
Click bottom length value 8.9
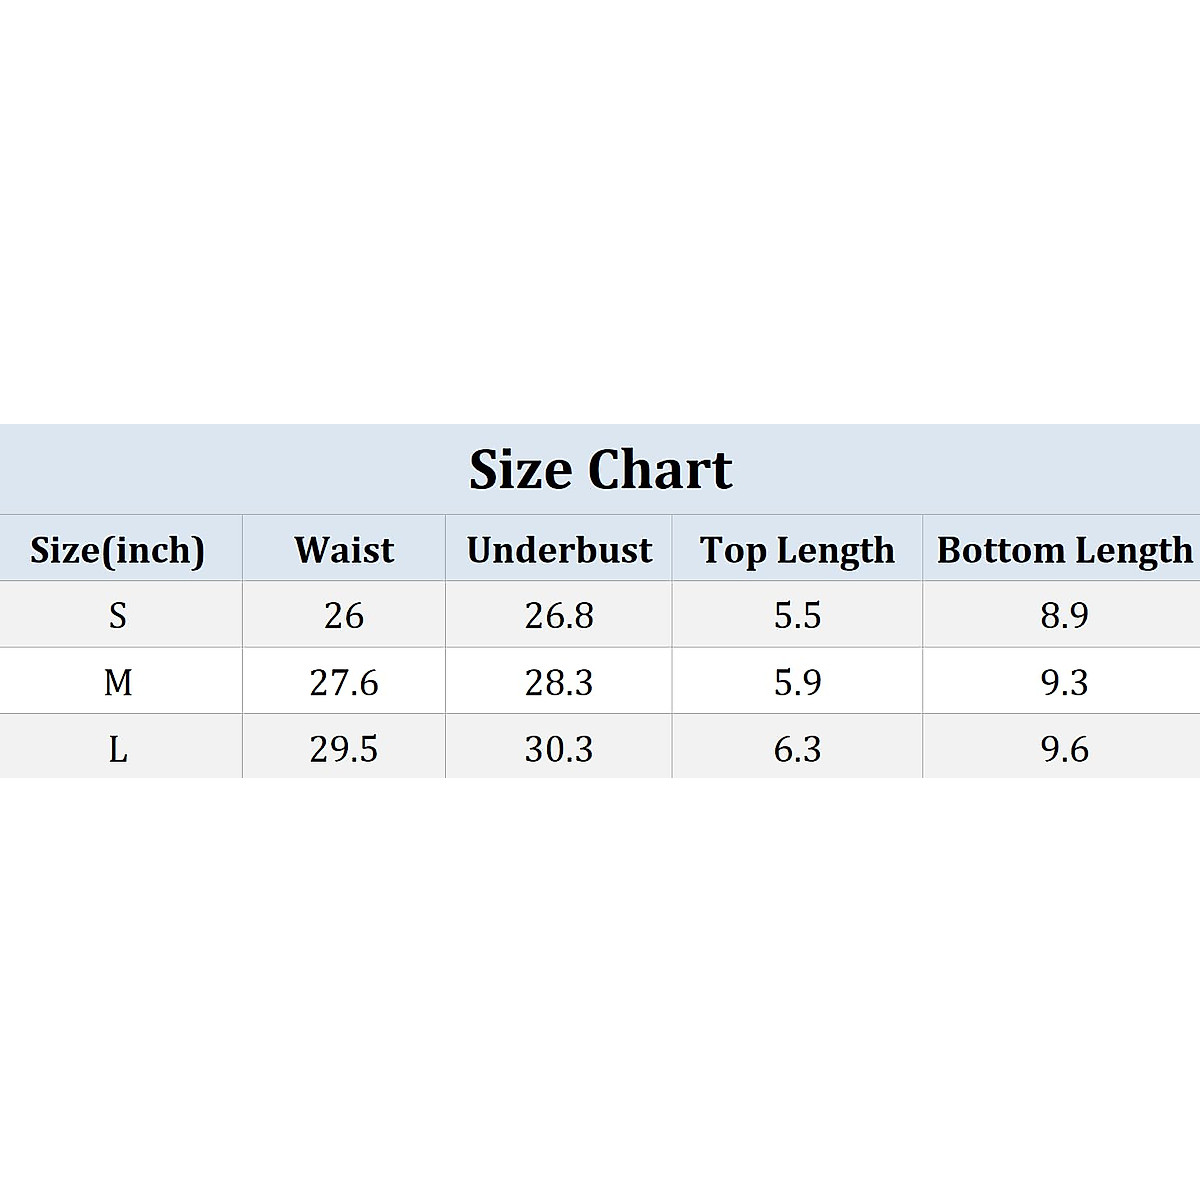click(x=1064, y=615)
